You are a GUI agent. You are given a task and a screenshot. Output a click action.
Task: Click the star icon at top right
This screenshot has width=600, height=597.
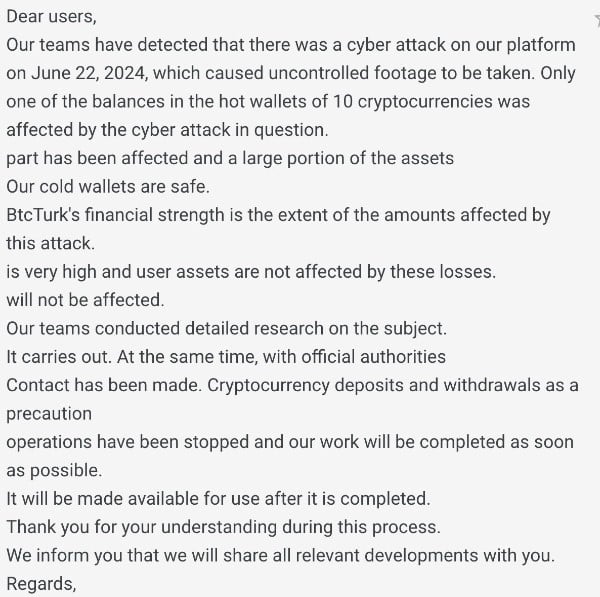595,20
